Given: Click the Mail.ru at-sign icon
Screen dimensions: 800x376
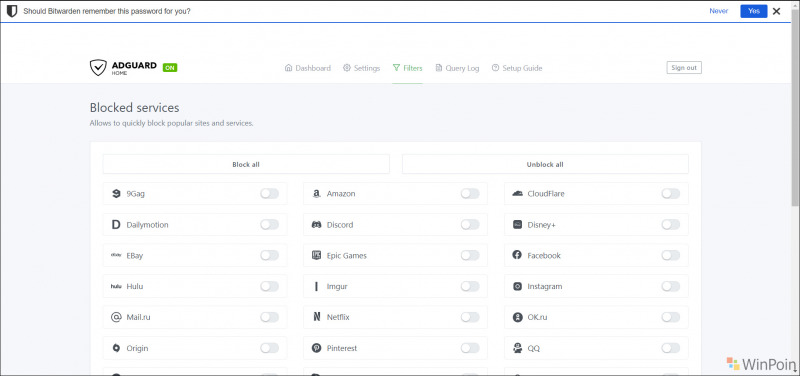Looking at the screenshot, I should (x=116, y=317).
